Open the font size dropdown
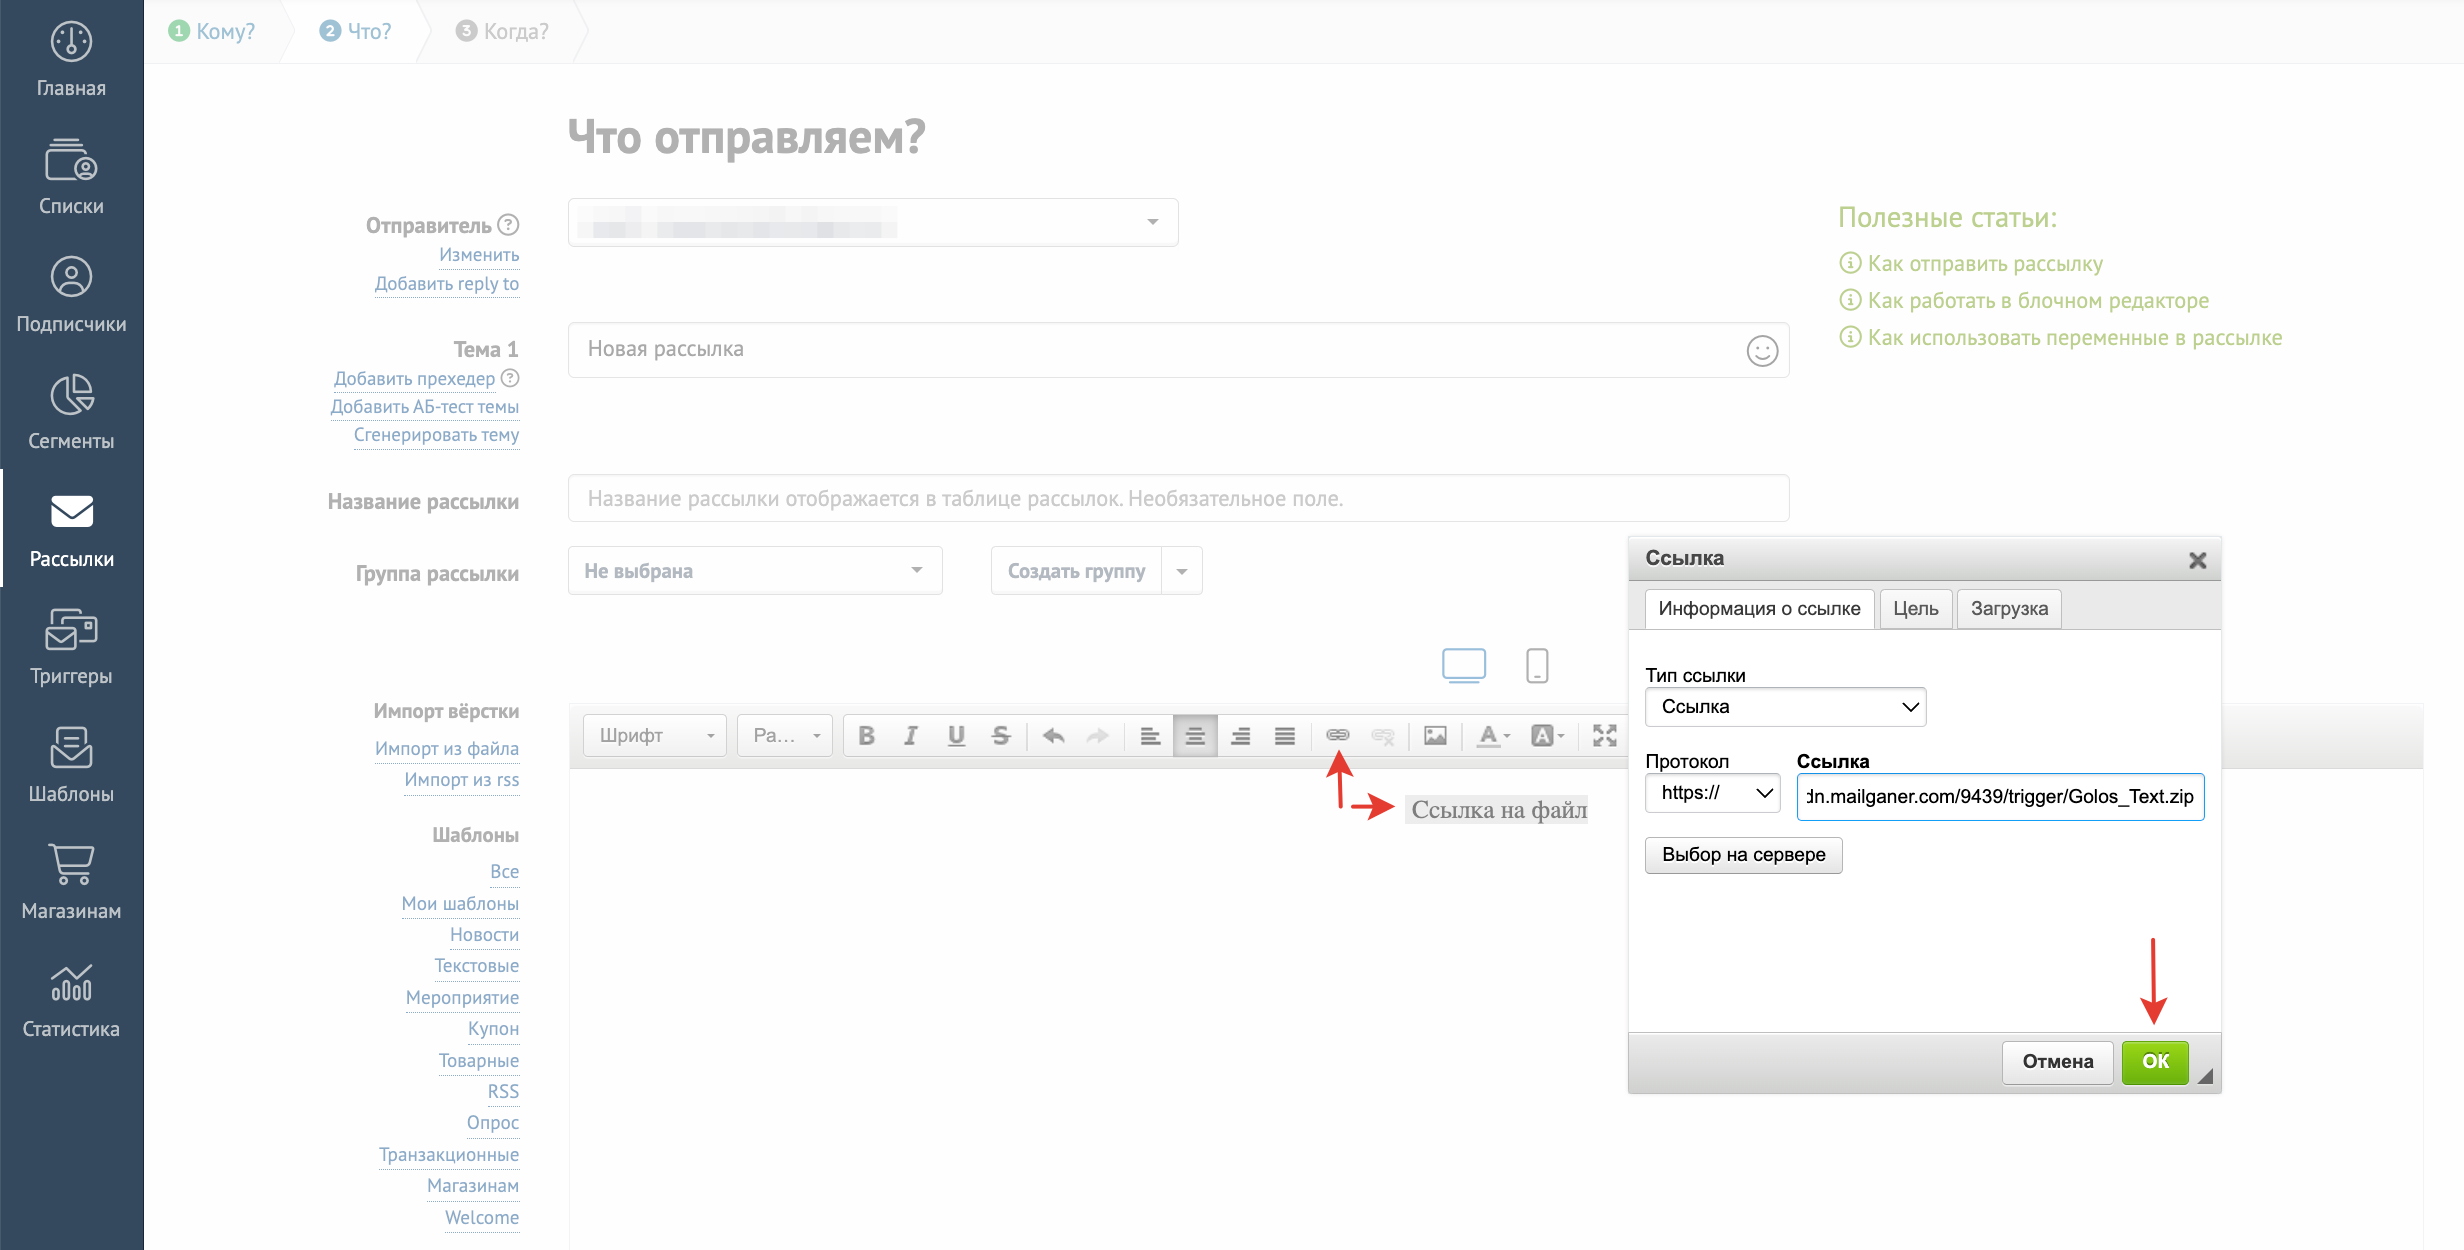 click(785, 736)
